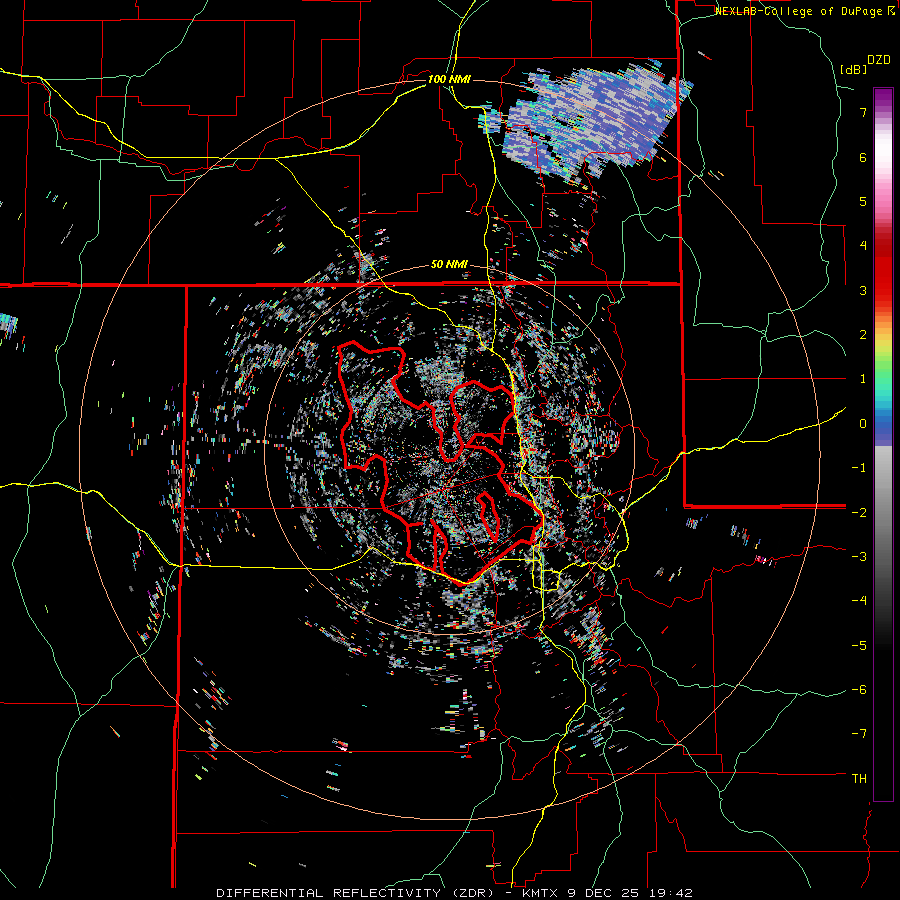
Task: Click the "[dB]" unit label
Action: [x=853, y=69]
